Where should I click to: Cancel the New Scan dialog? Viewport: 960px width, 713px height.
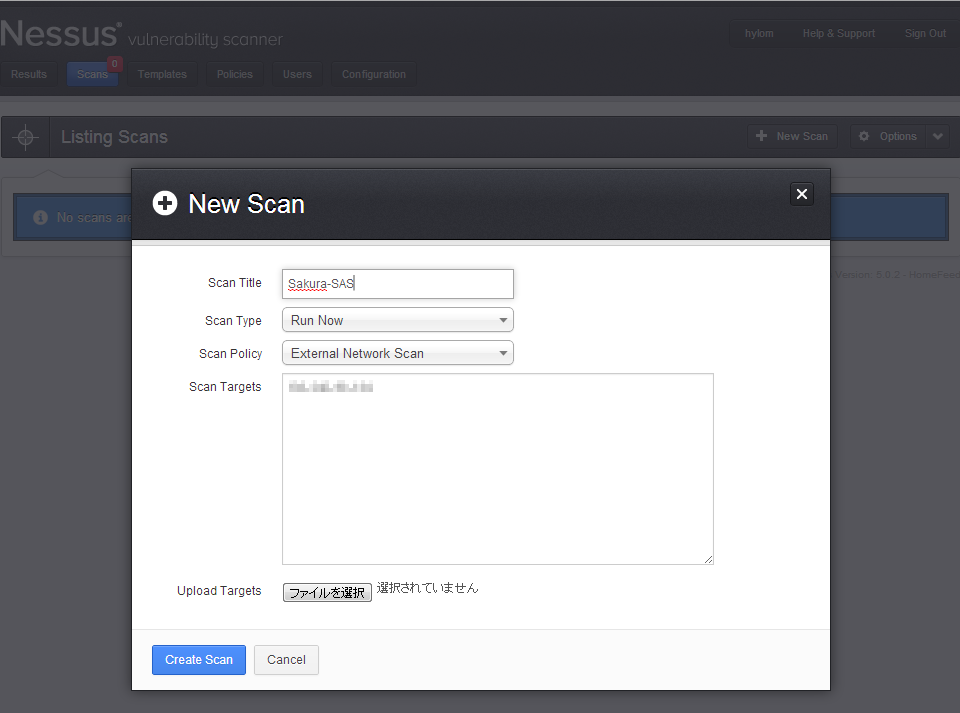click(x=287, y=660)
